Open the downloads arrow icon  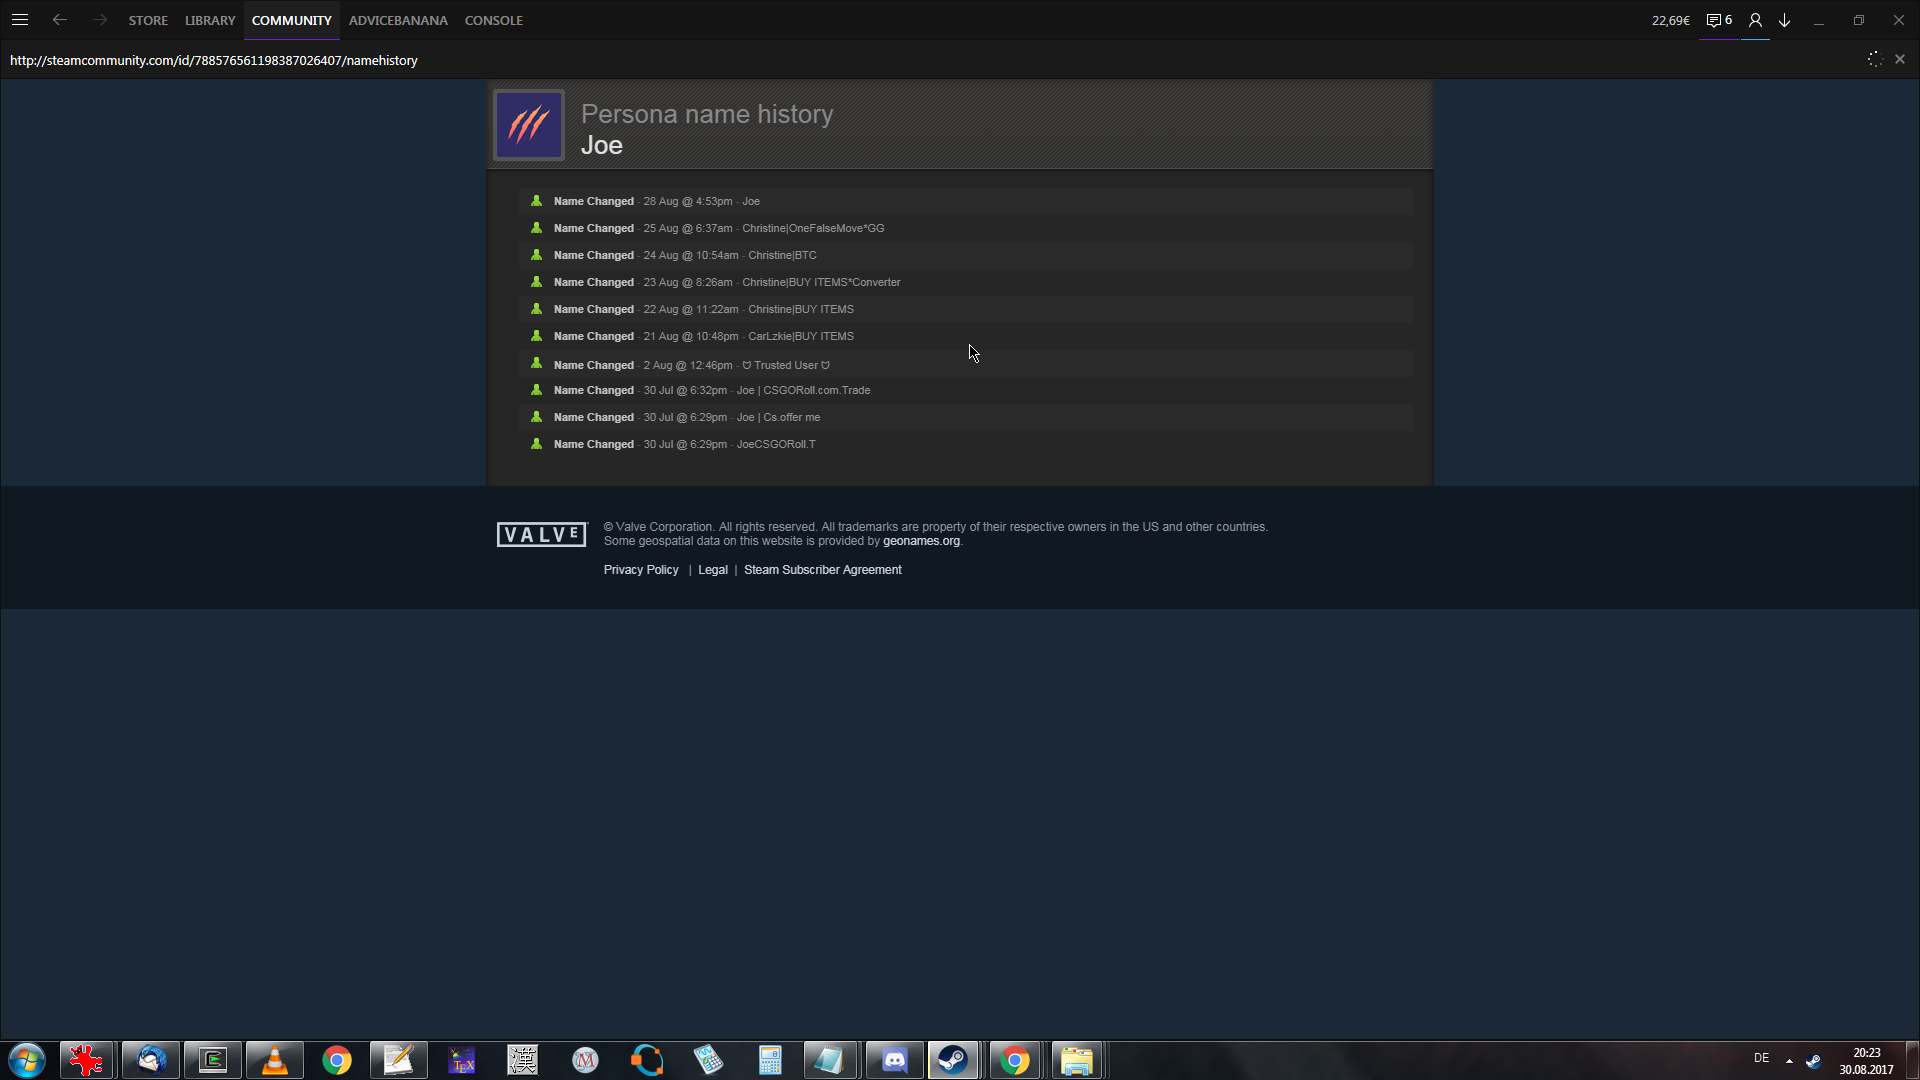(1784, 20)
